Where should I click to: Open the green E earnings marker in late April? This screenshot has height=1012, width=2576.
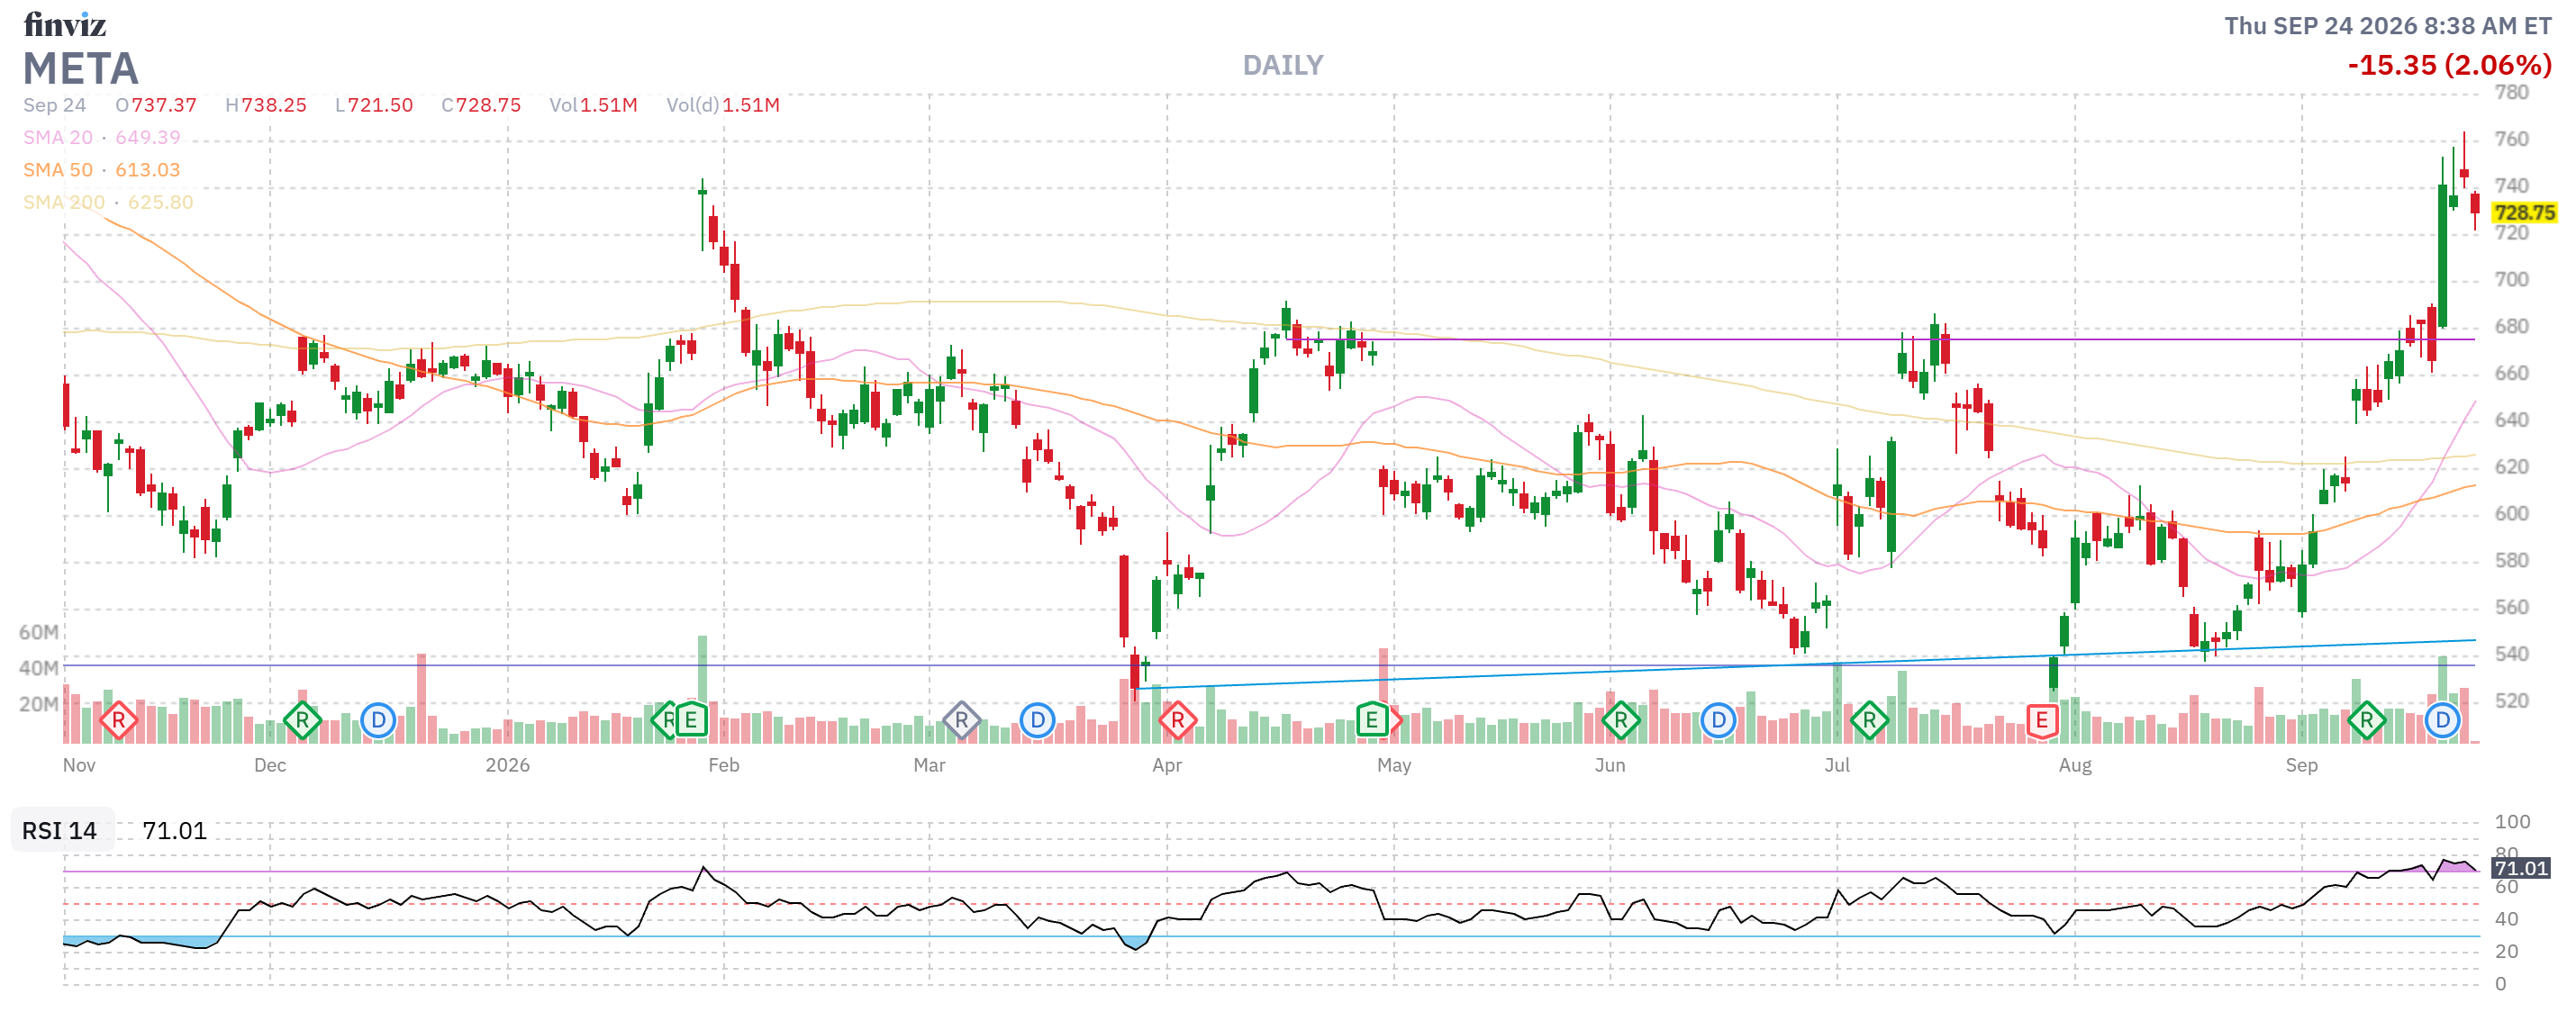tap(1372, 720)
